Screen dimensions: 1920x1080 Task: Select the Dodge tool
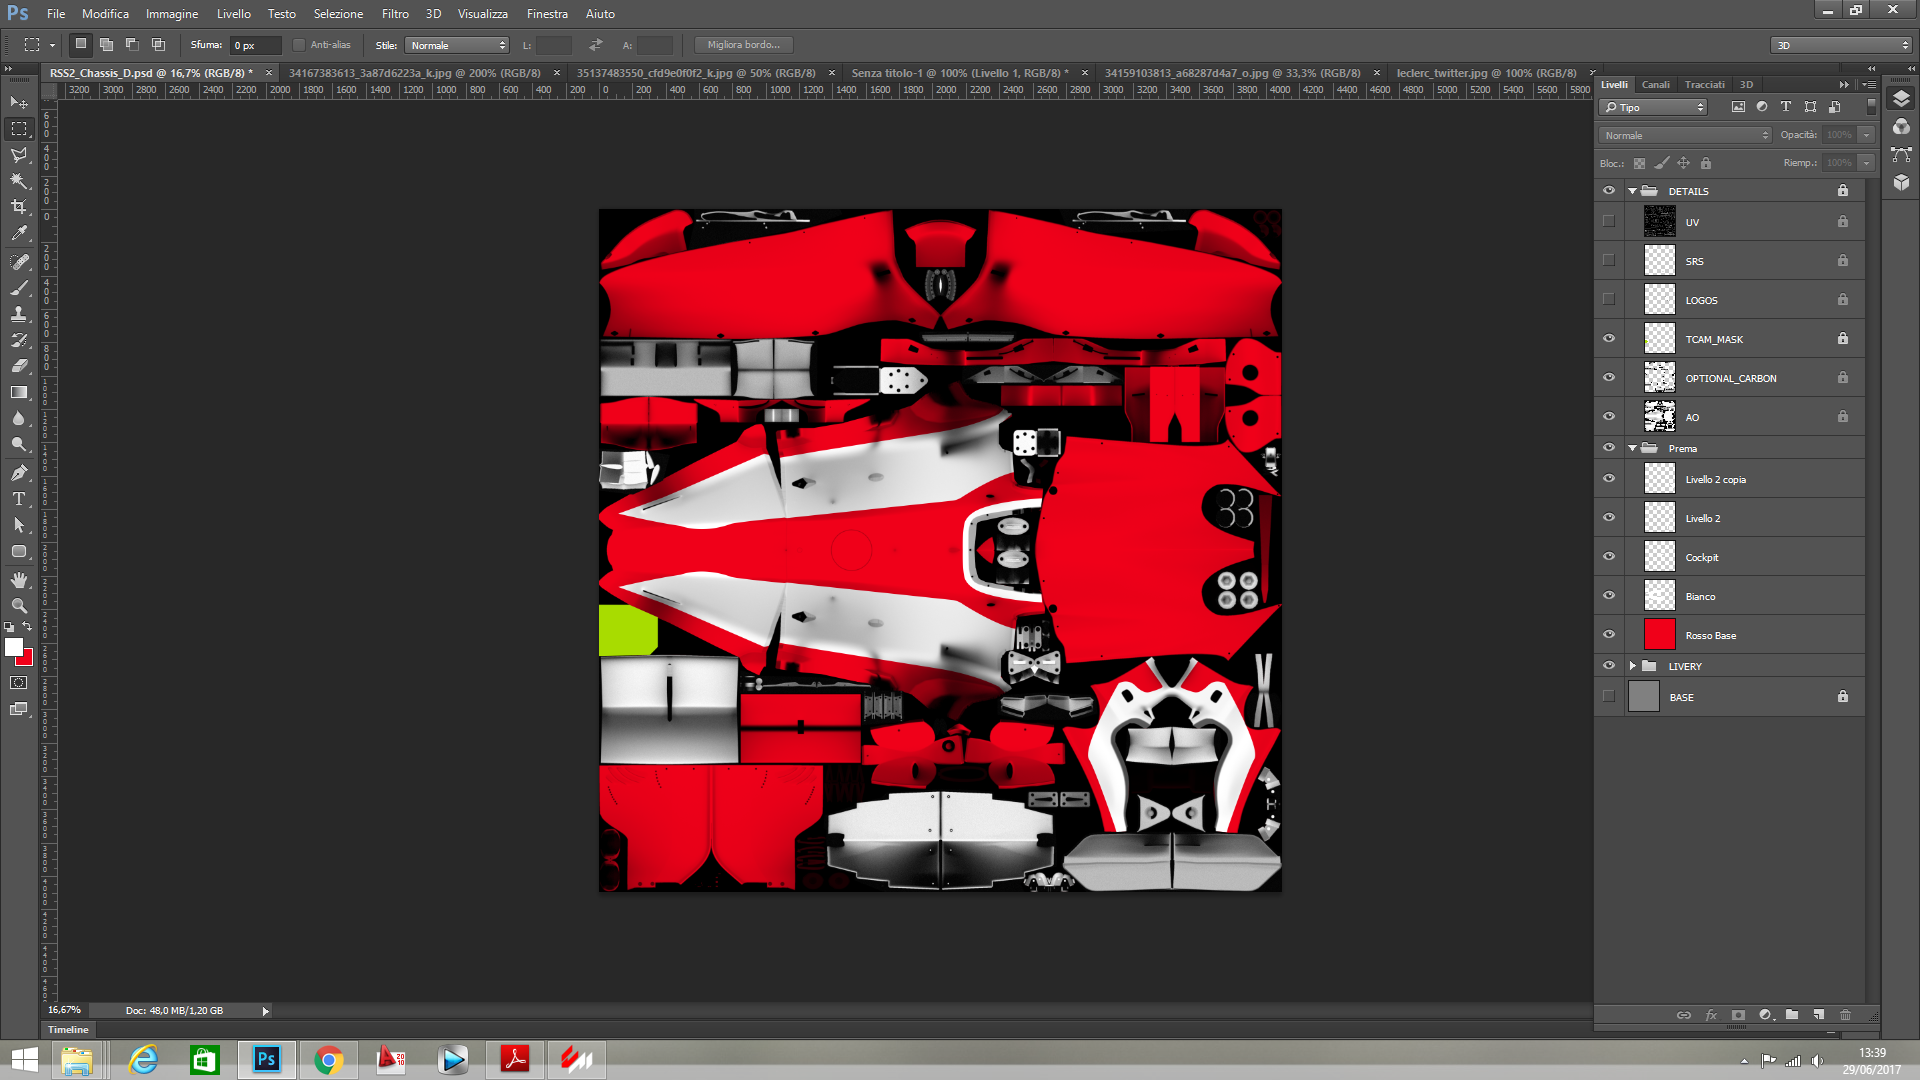click(x=19, y=444)
